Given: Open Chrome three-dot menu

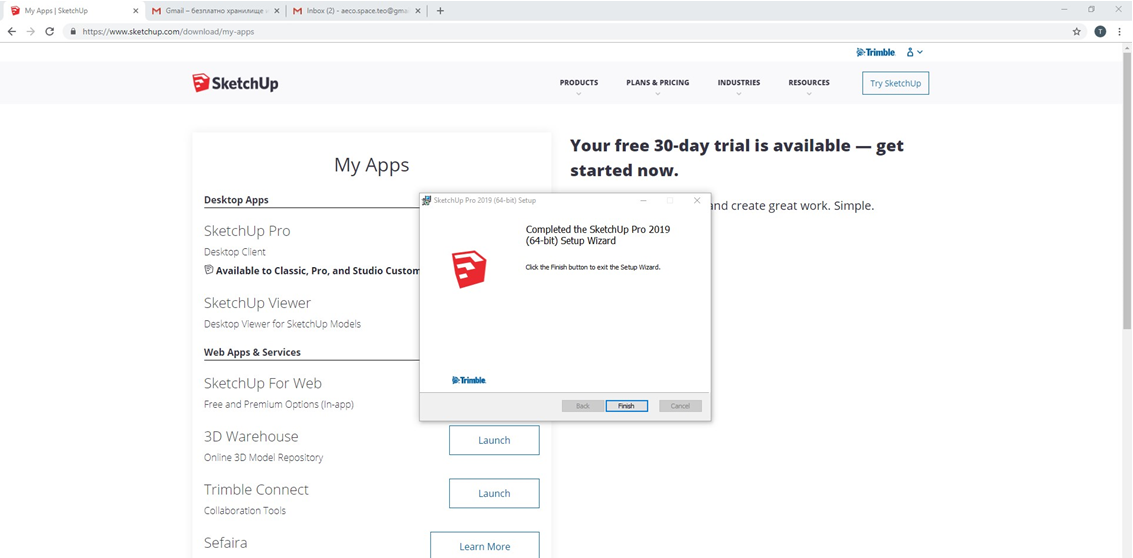Looking at the screenshot, I should pos(1119,32).
